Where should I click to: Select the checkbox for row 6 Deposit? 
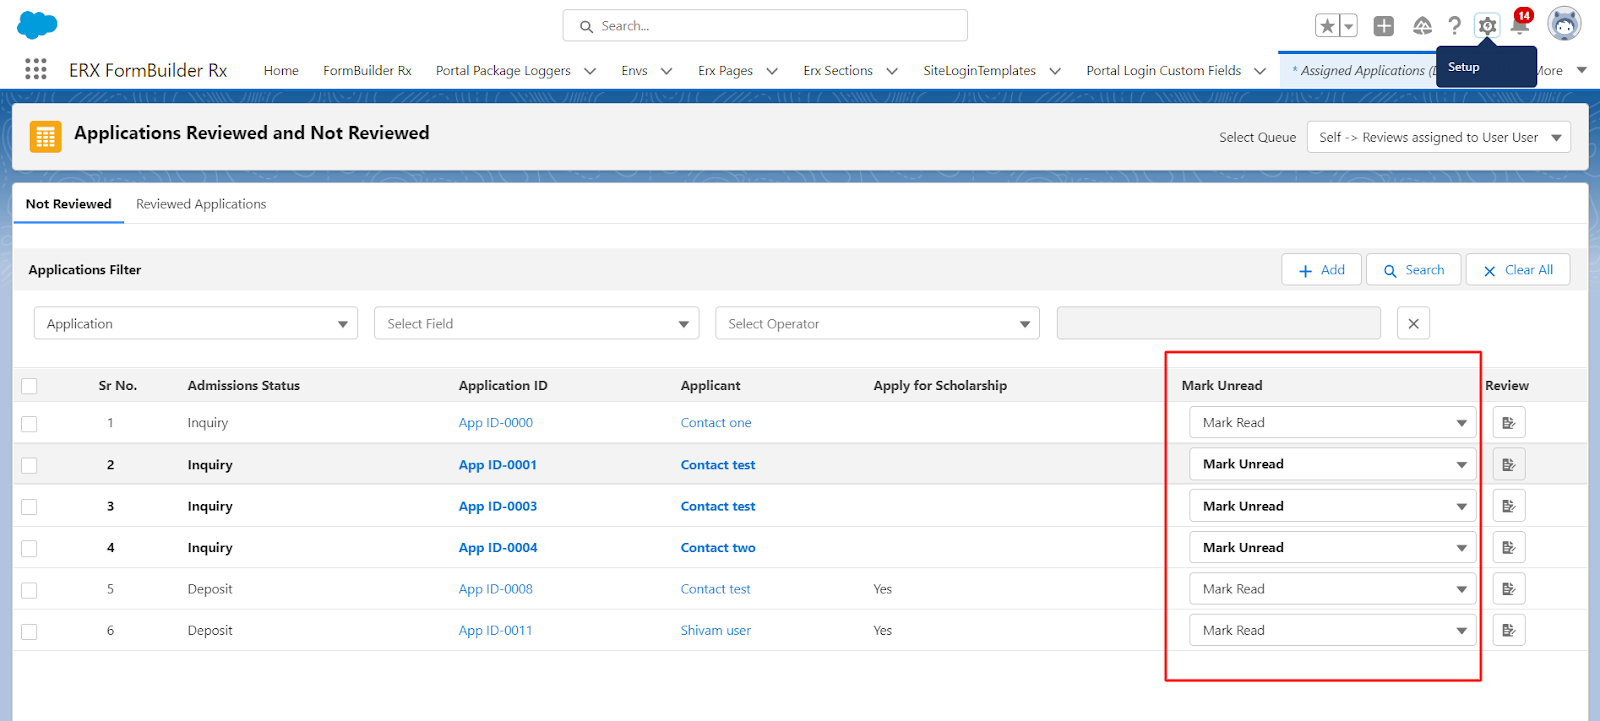pyautogui.click(x=29, y=632)
